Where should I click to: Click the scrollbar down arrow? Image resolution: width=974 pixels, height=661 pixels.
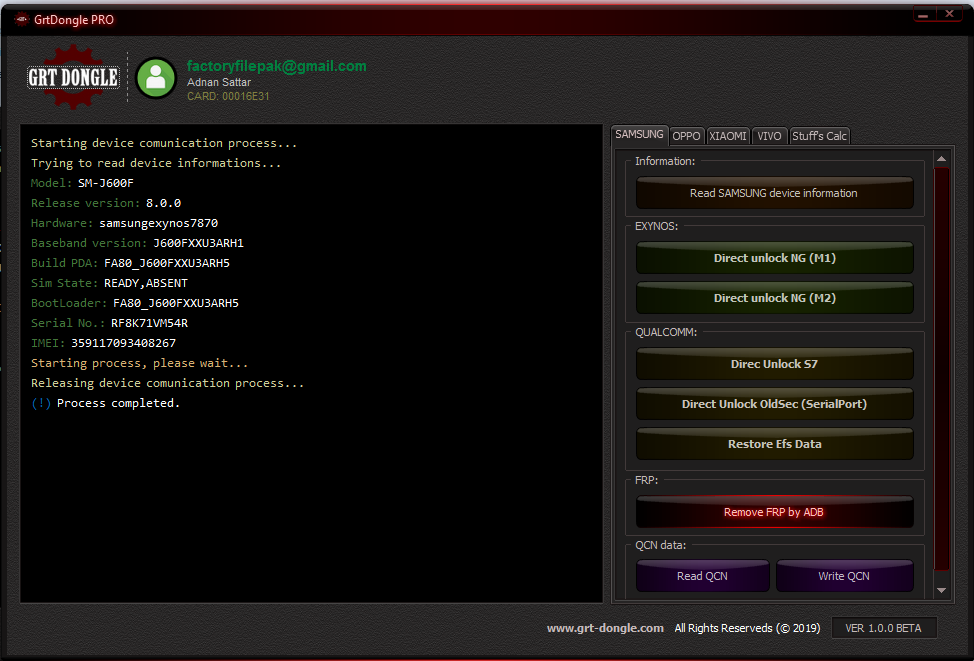point(942,591)
